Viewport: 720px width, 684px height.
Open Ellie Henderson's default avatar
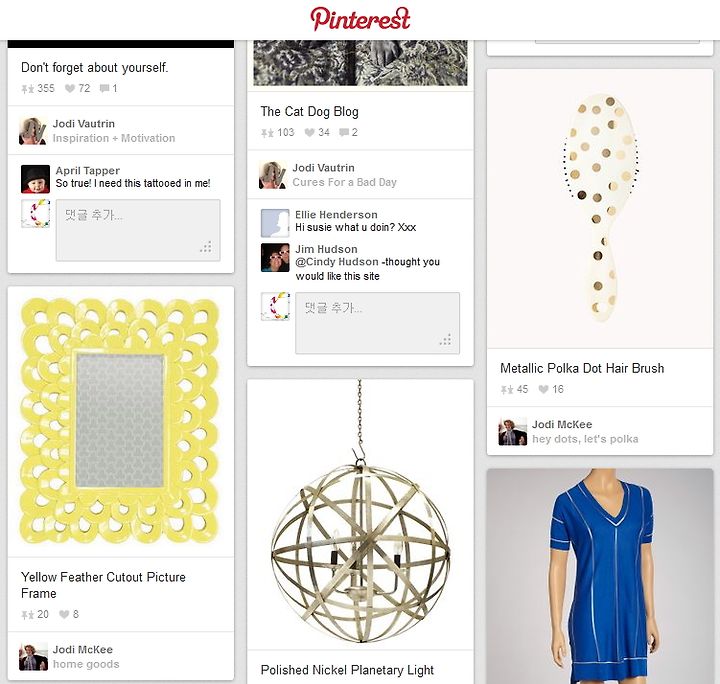(275, 223)
